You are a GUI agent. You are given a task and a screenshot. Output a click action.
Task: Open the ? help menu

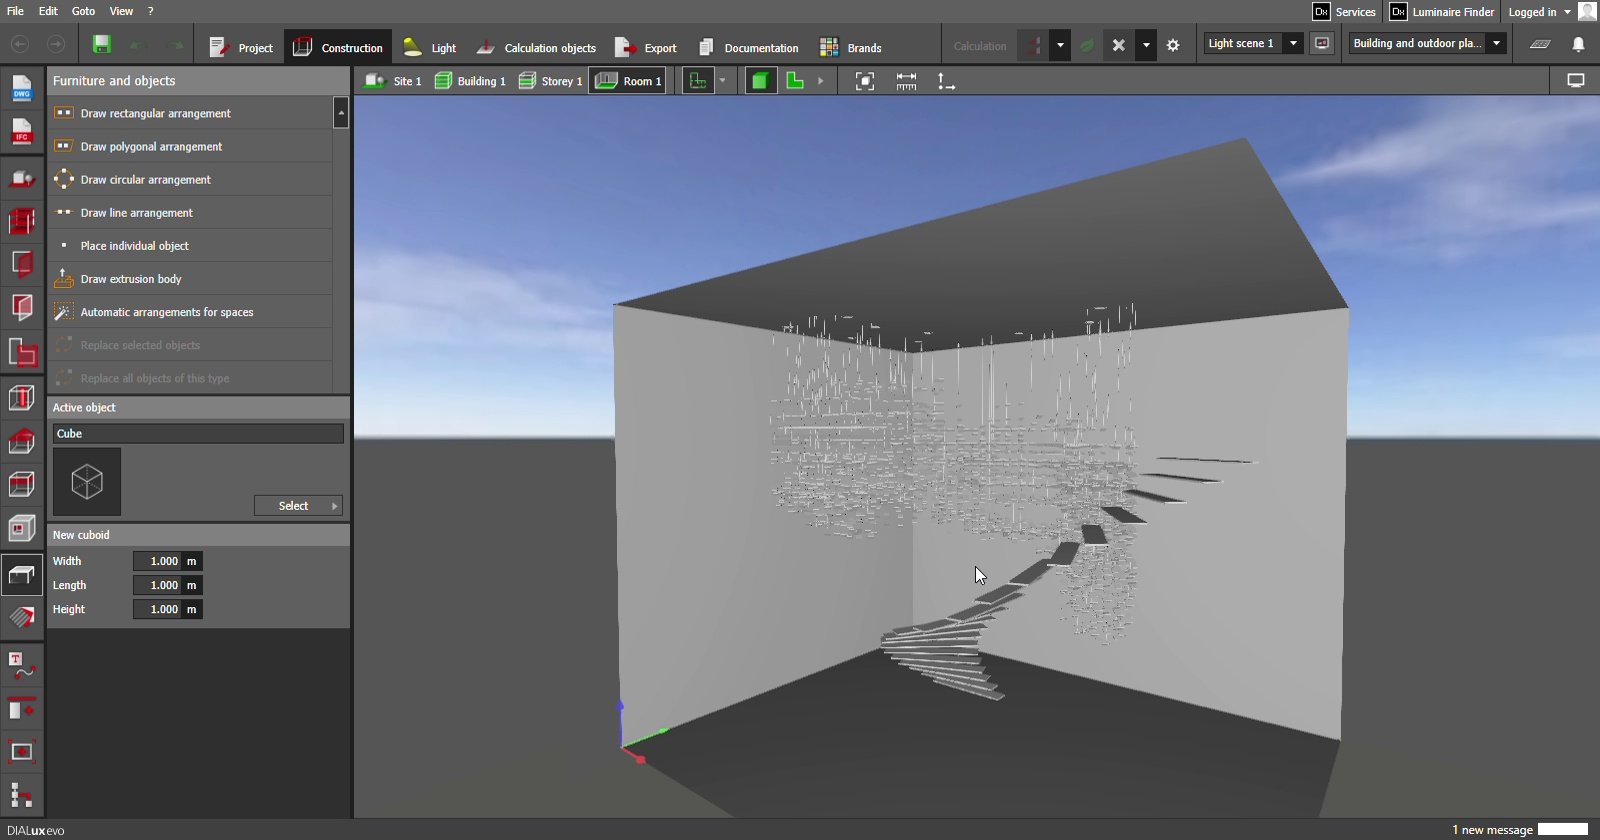click(150, 11)
